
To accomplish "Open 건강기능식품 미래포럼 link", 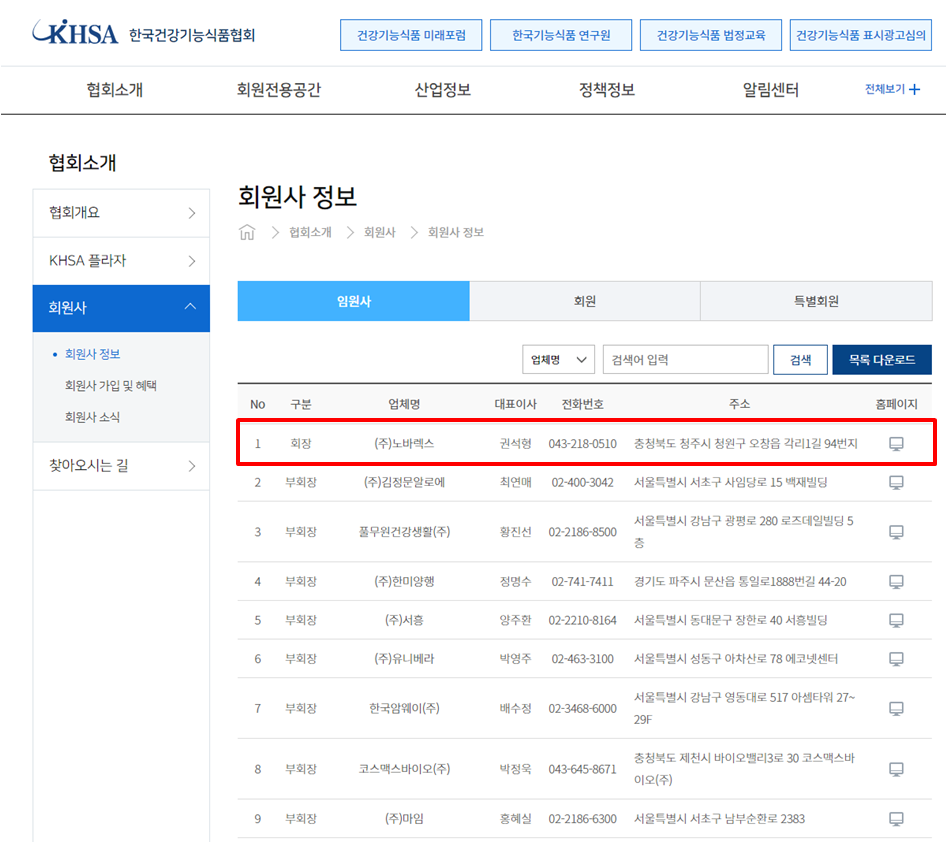I will click(411, 35).
